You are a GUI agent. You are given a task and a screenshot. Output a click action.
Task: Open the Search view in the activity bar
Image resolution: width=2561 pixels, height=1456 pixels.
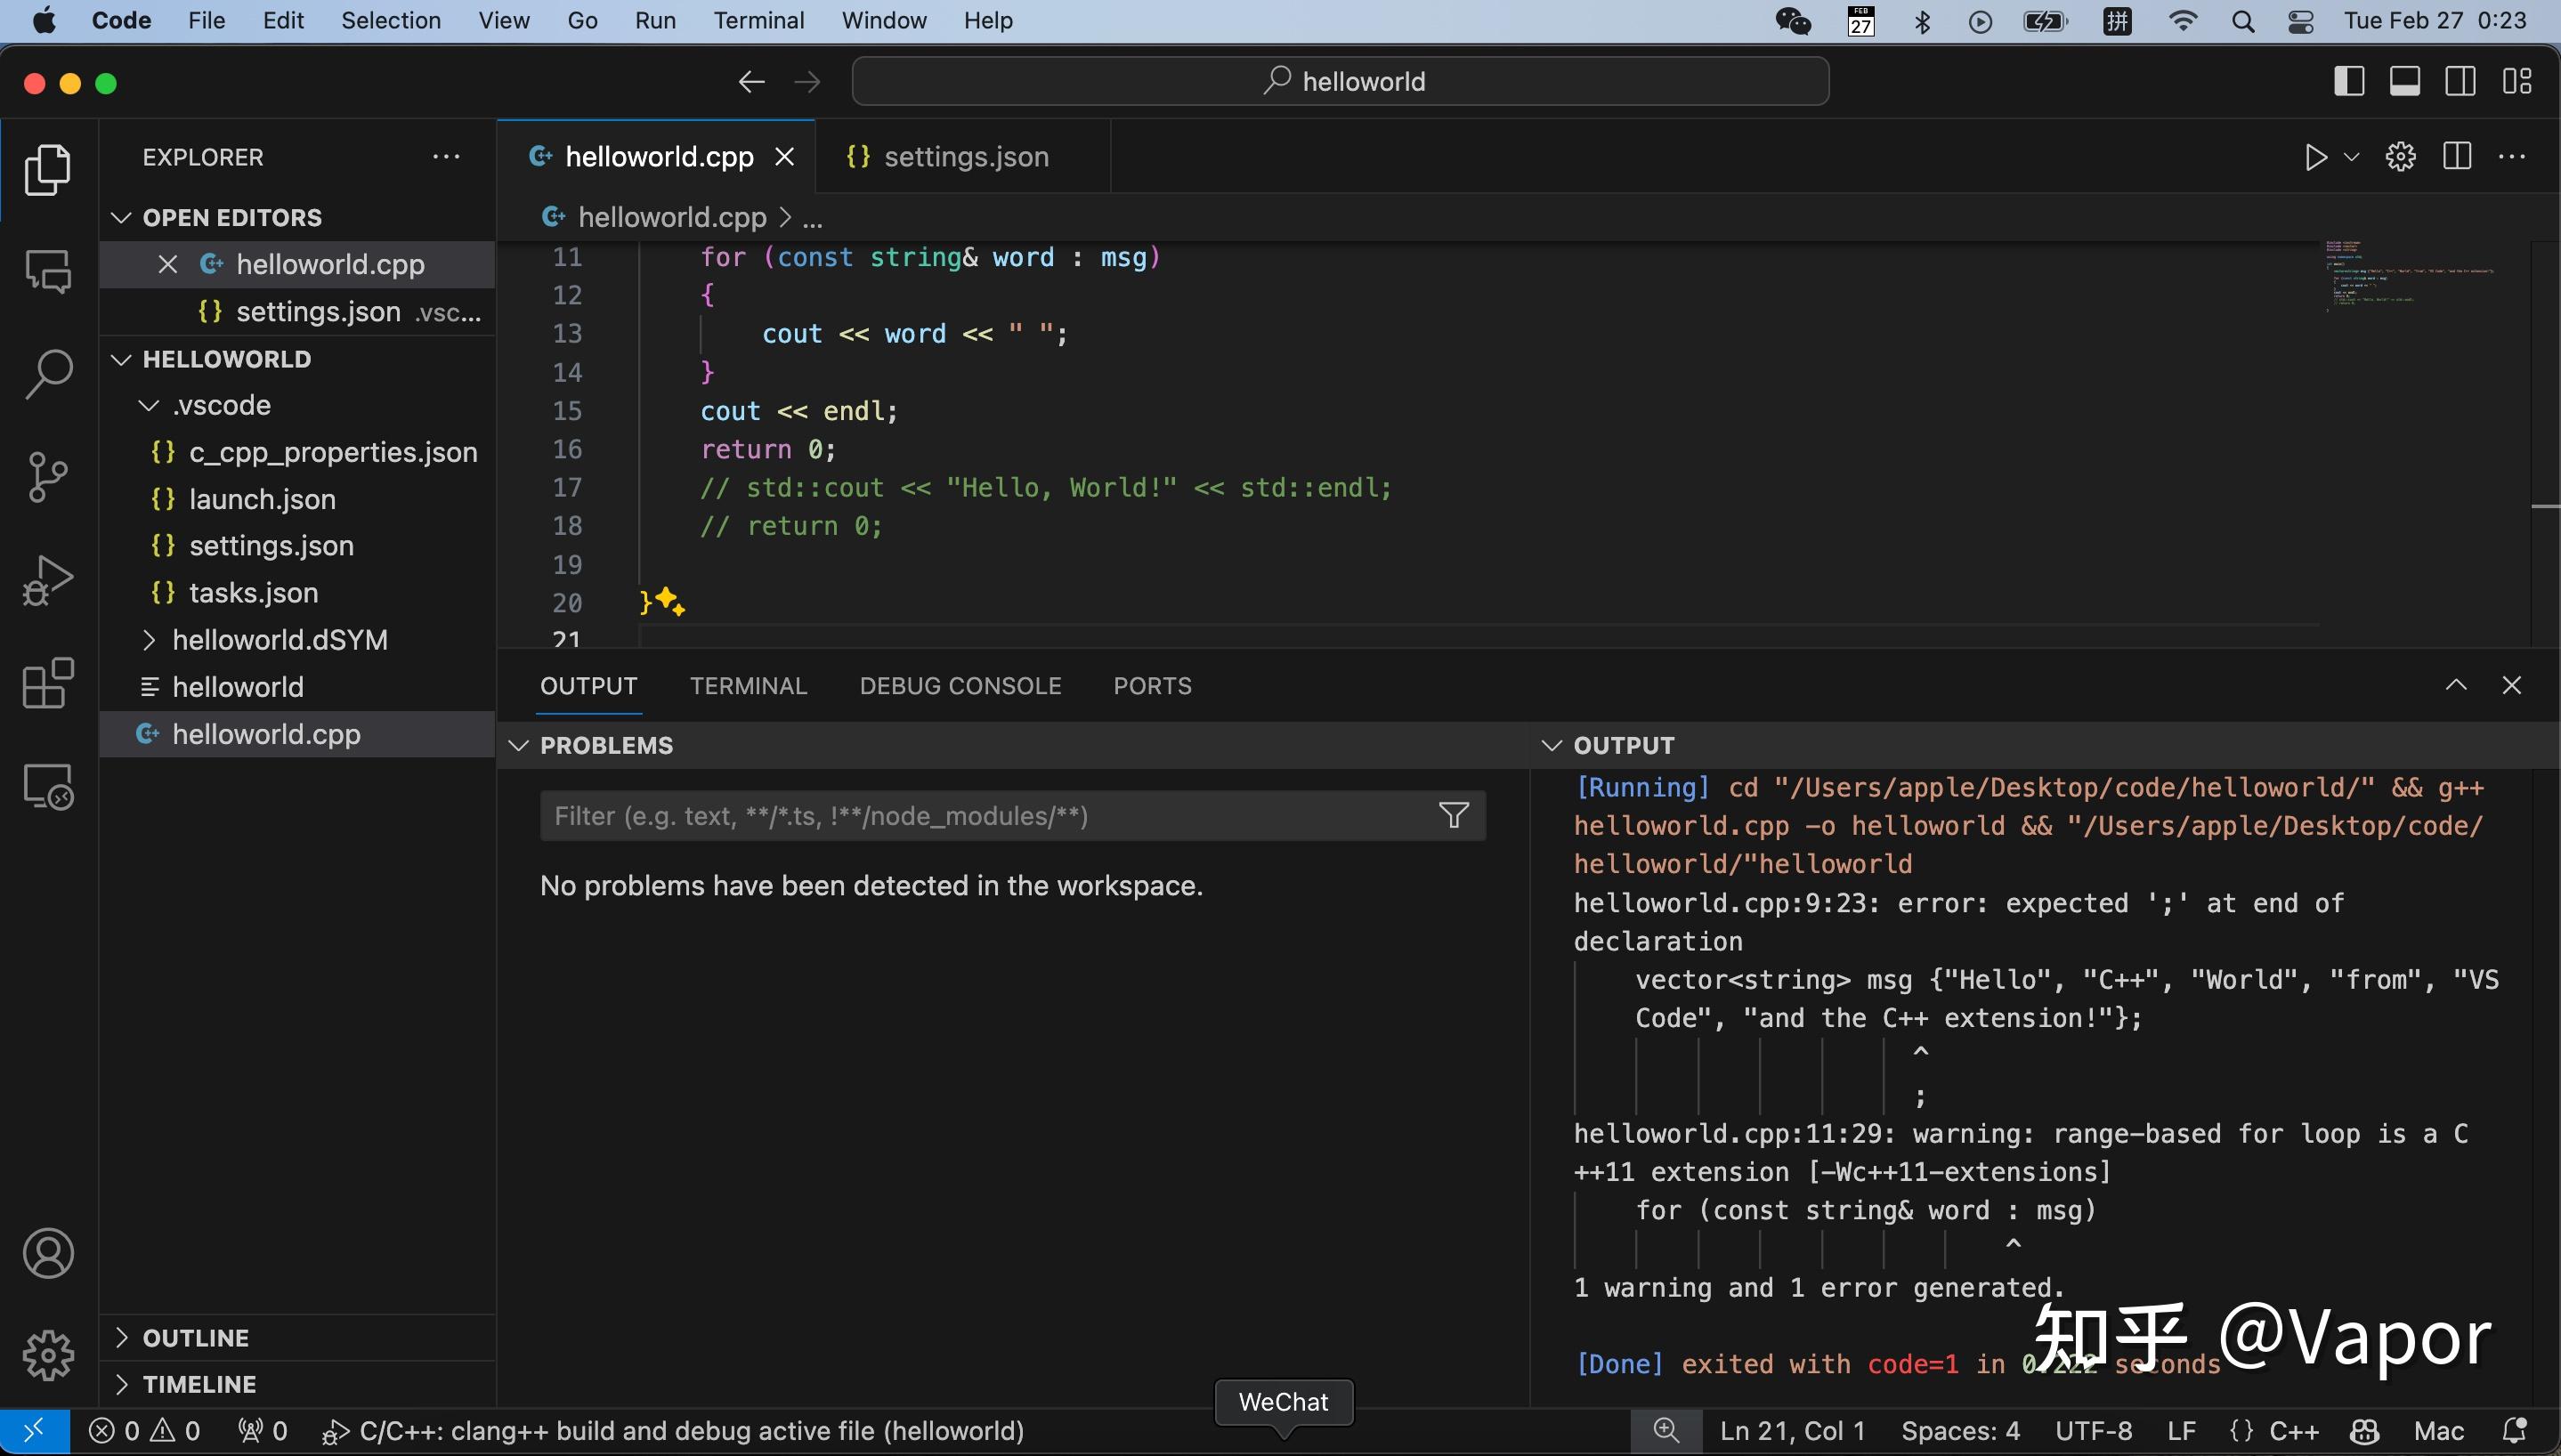[47, 372]
